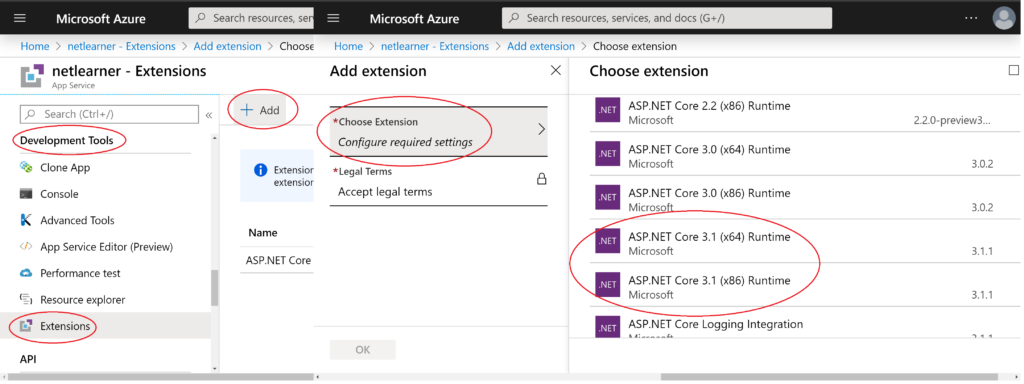Image resolution: width=1024 pixels, height=384 pixels.
Task: Open the second Azure hamburger menu
Action: coord(333,18)
